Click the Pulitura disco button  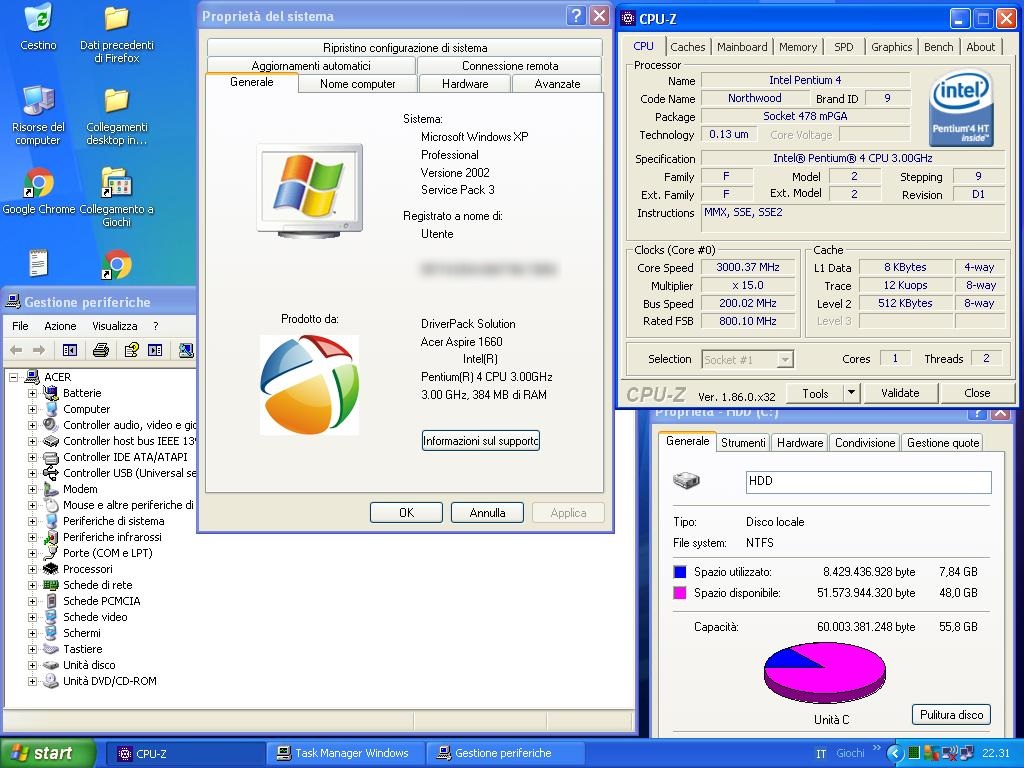951,714
